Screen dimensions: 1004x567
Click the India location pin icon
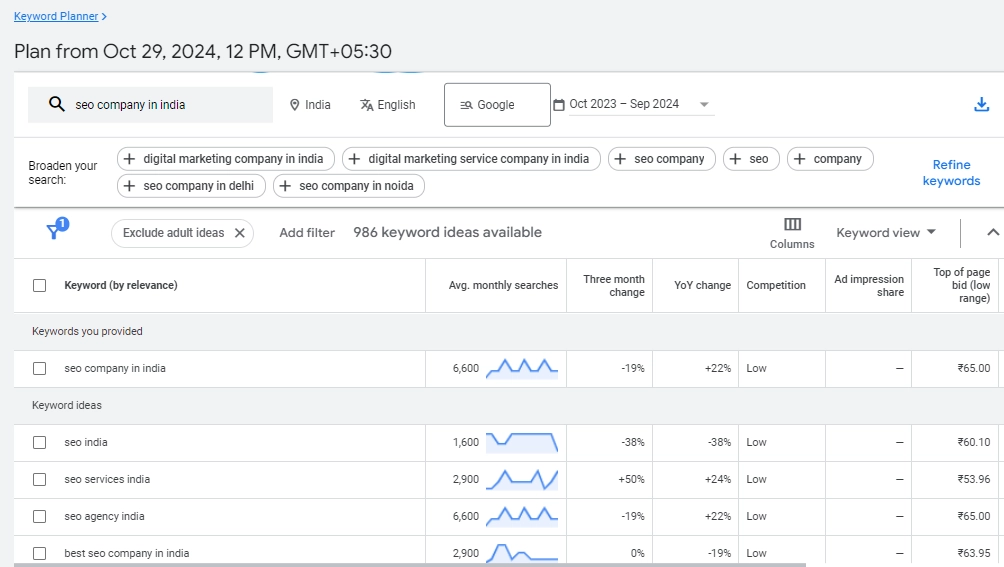tap(295, 105)
